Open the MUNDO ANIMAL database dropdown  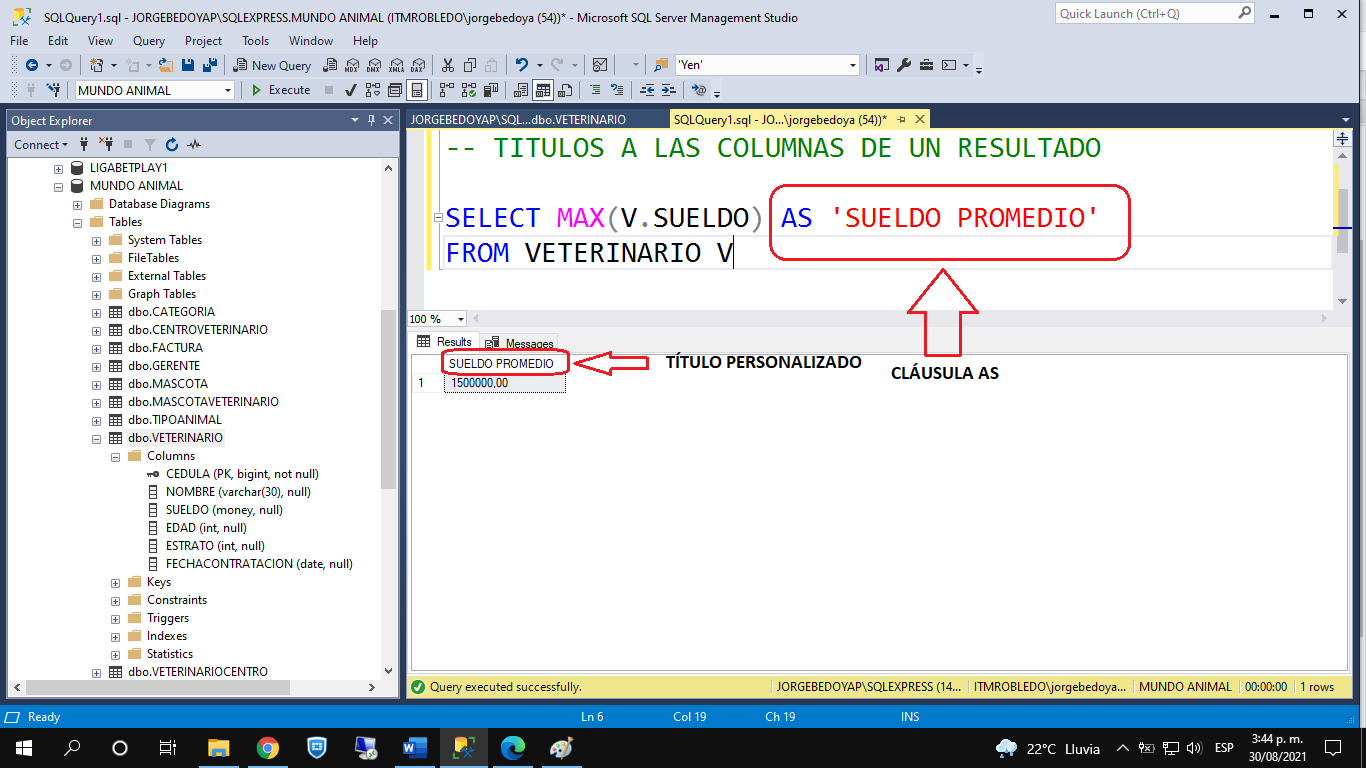pyautogui.click(x=228, y=90)
